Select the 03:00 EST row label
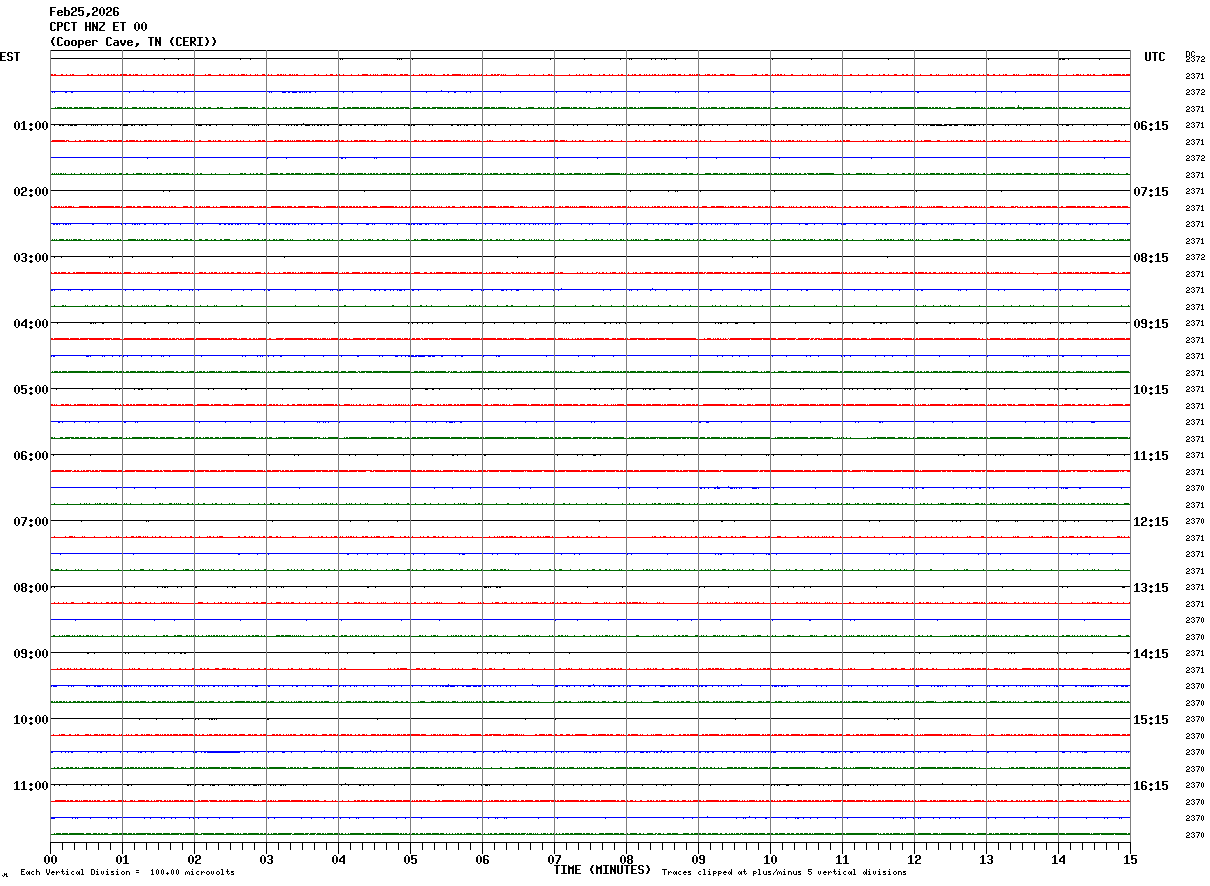 31,258
